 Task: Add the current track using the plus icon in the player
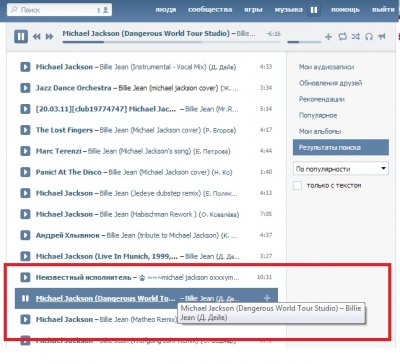pyautogui.click(x=328, y=36)
